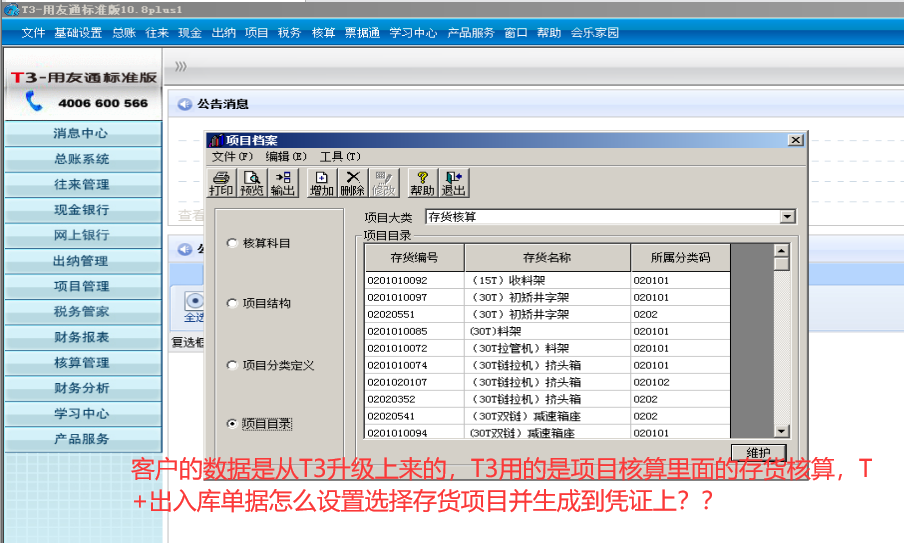Select cell (30T)料架 in the table

547,331
